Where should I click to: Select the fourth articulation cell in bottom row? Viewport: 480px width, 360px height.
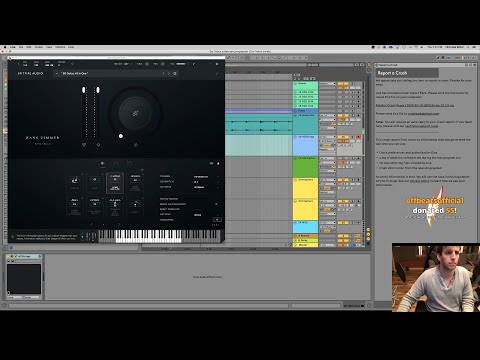pyautogui.click(x=135, y=206)
